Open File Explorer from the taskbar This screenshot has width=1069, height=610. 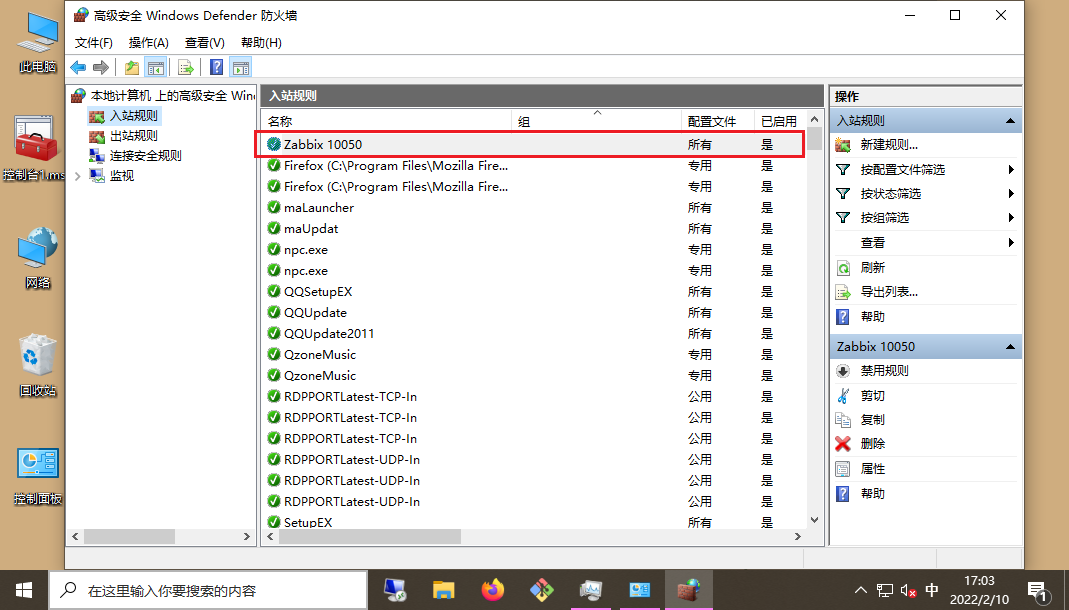(x=444, y=590)
